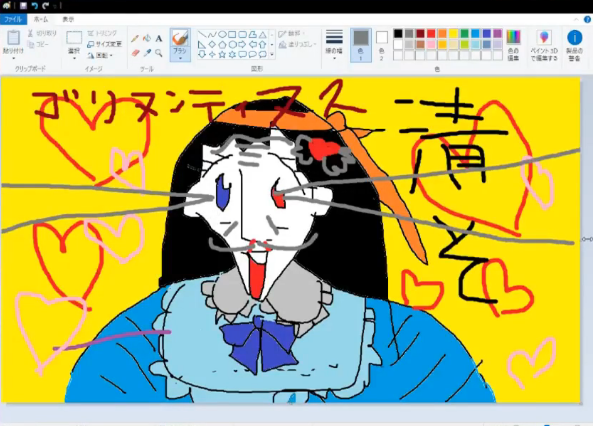Viewport: 593px width, 426px height.
Task: Choose the Curve shape
Action: pyautogui.click(x=212, y=35)
